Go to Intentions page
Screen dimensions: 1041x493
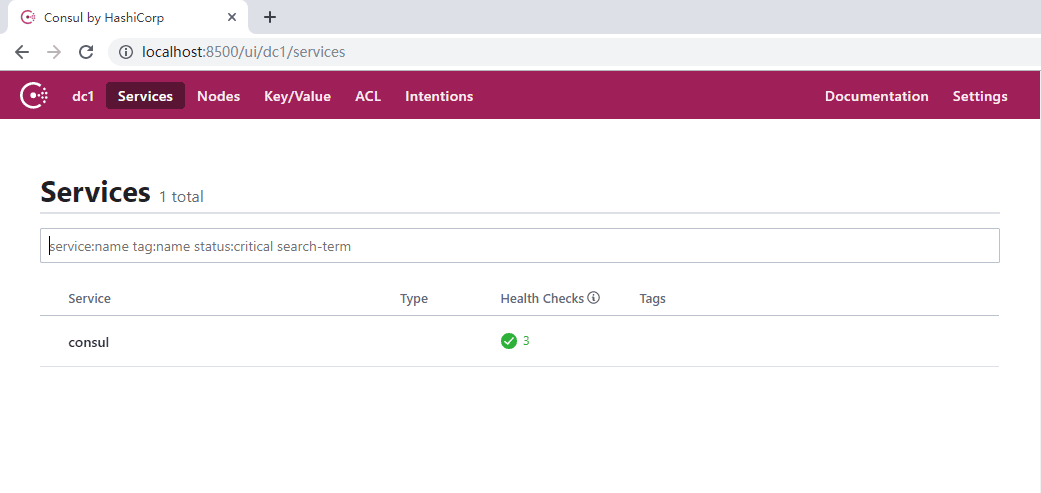tap(439, 96)
